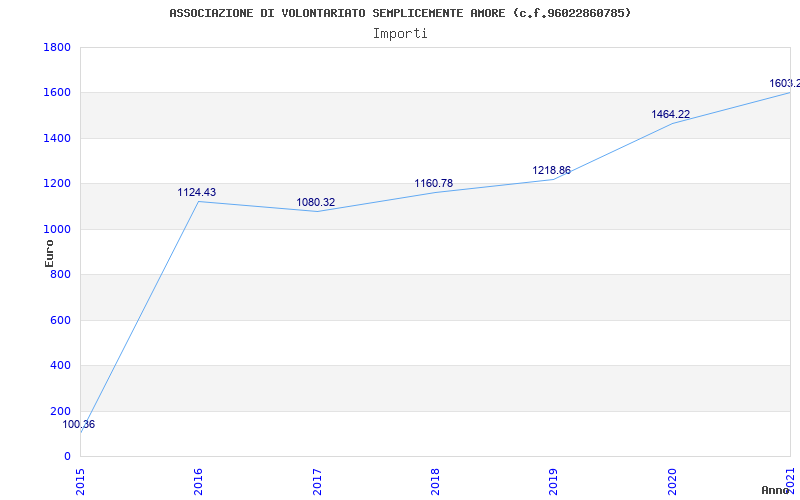The height and width of the screenshot is (500, 800).
Task: Click the 'Euro' y-axis title
Action: point(49,253)
